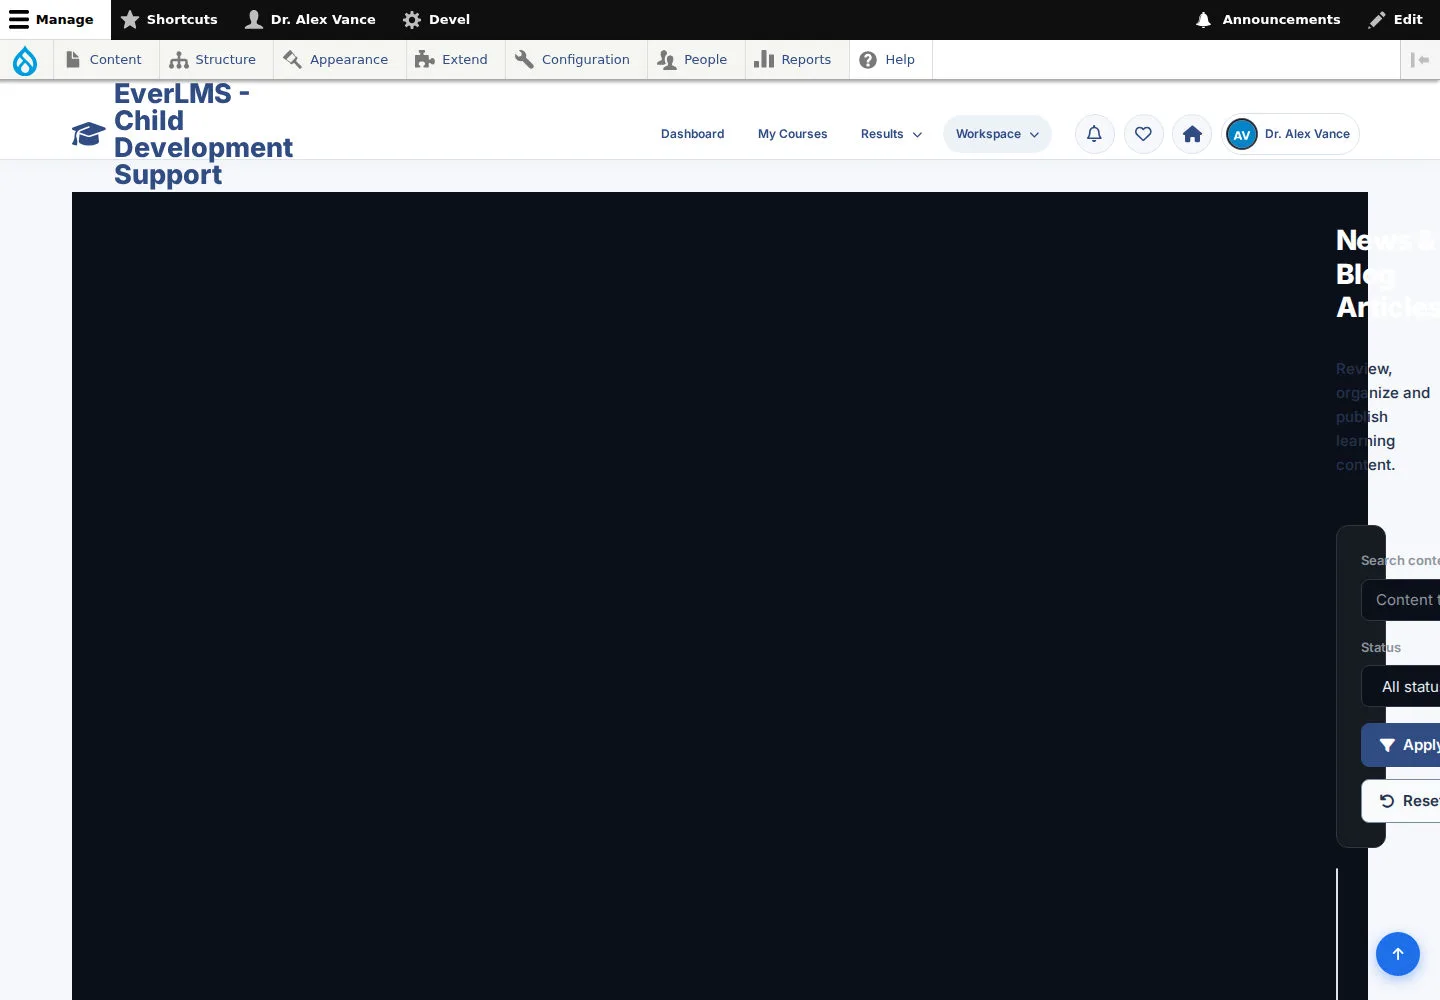The image size is (1440, 1000).
Task: Open My Courses page
Action: [793, 134]
